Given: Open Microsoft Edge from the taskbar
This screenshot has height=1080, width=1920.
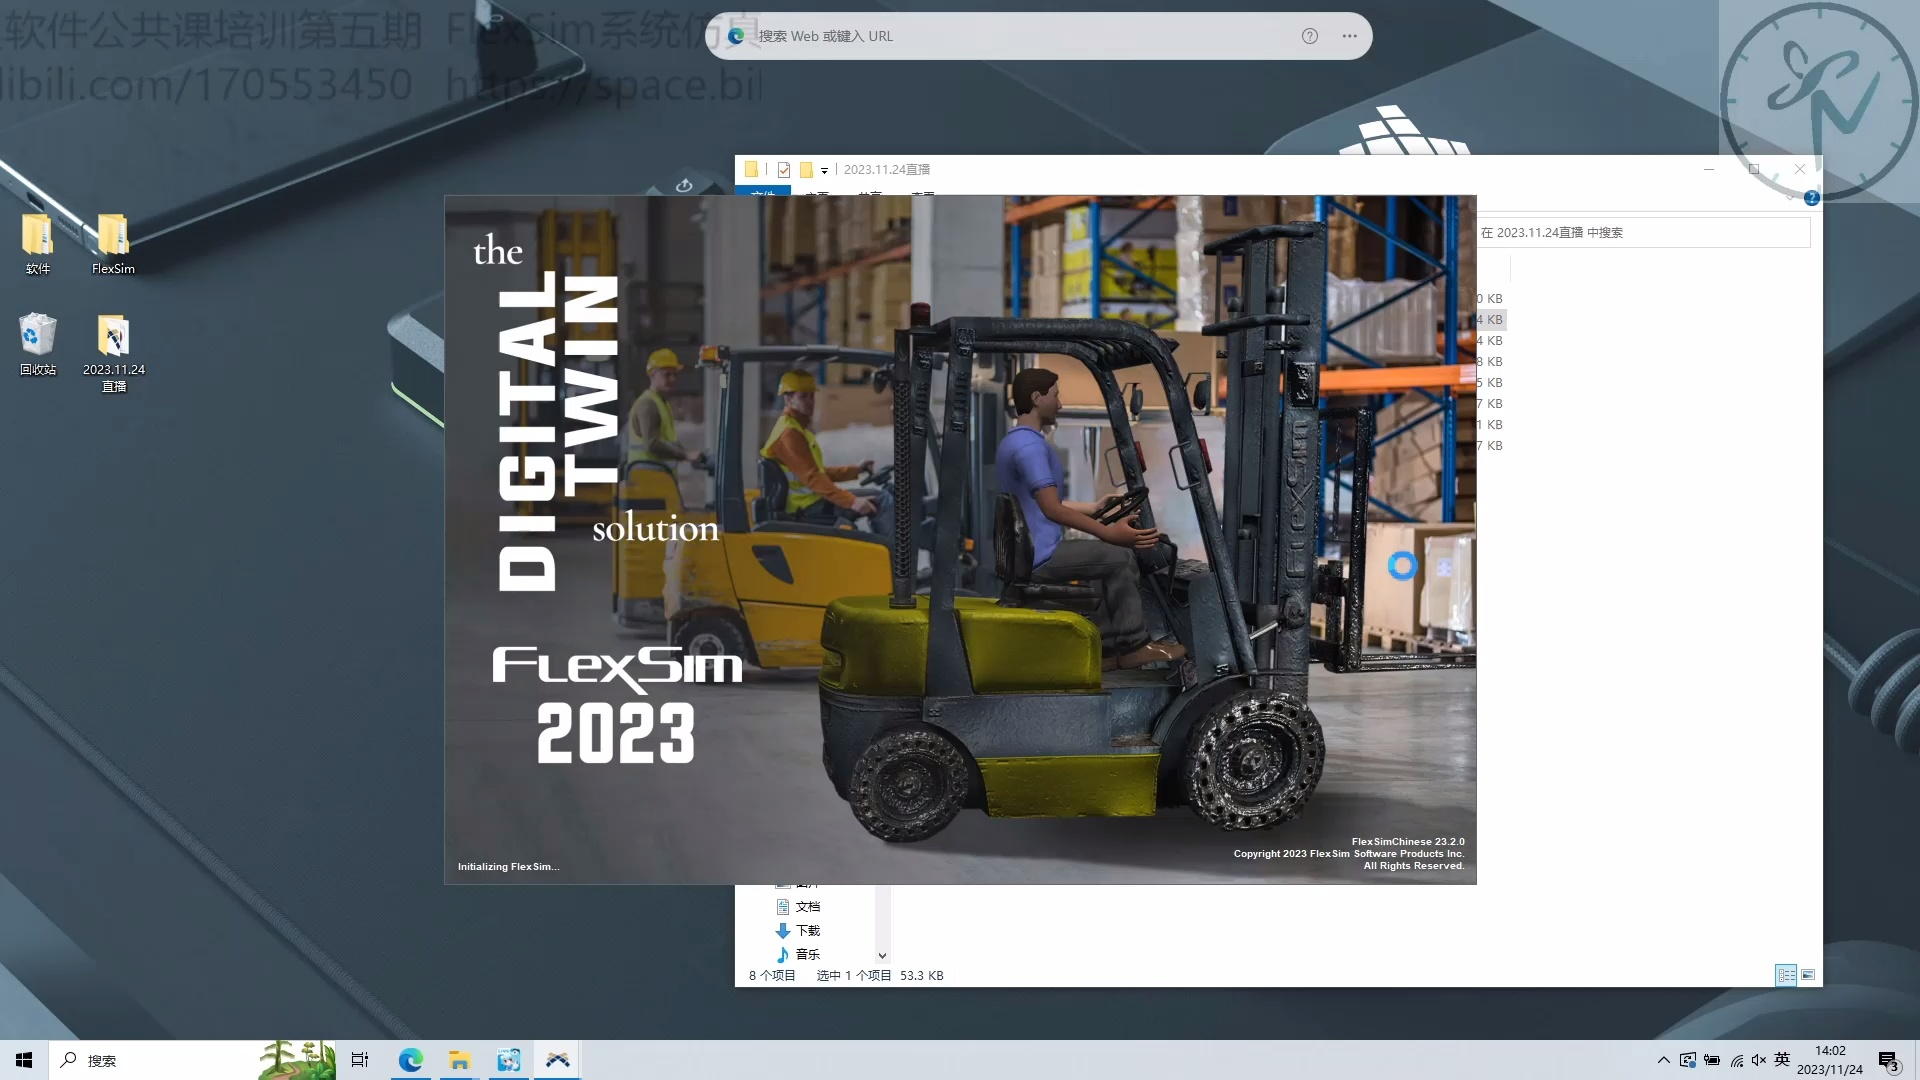Looking at the screenshot, I should click(410, 1060).
